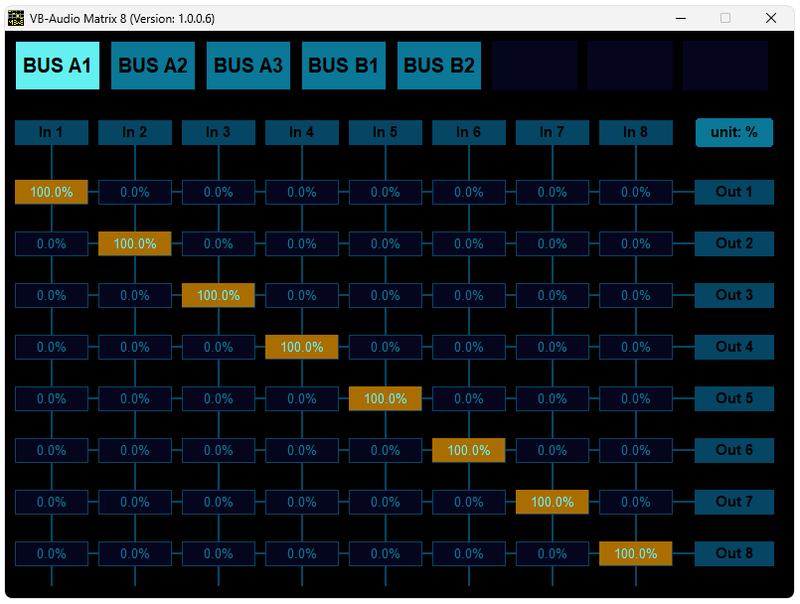
Task: Click the In 5 column header
Action: [385, 133]
